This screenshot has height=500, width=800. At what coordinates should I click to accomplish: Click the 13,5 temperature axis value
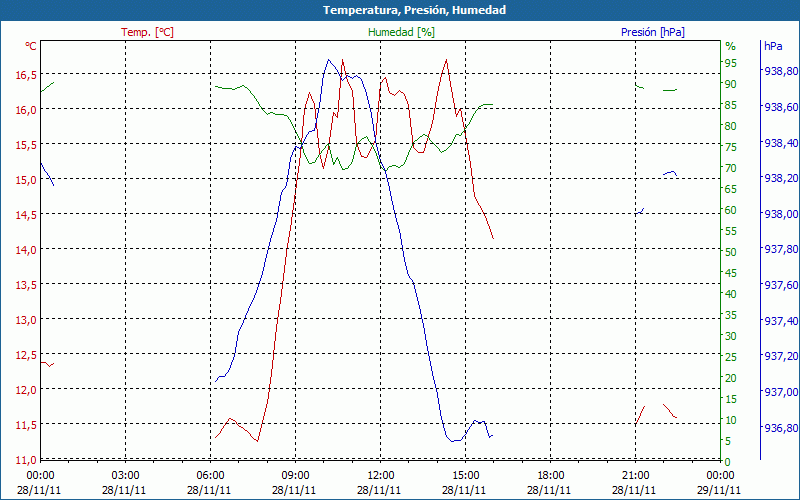27,285
